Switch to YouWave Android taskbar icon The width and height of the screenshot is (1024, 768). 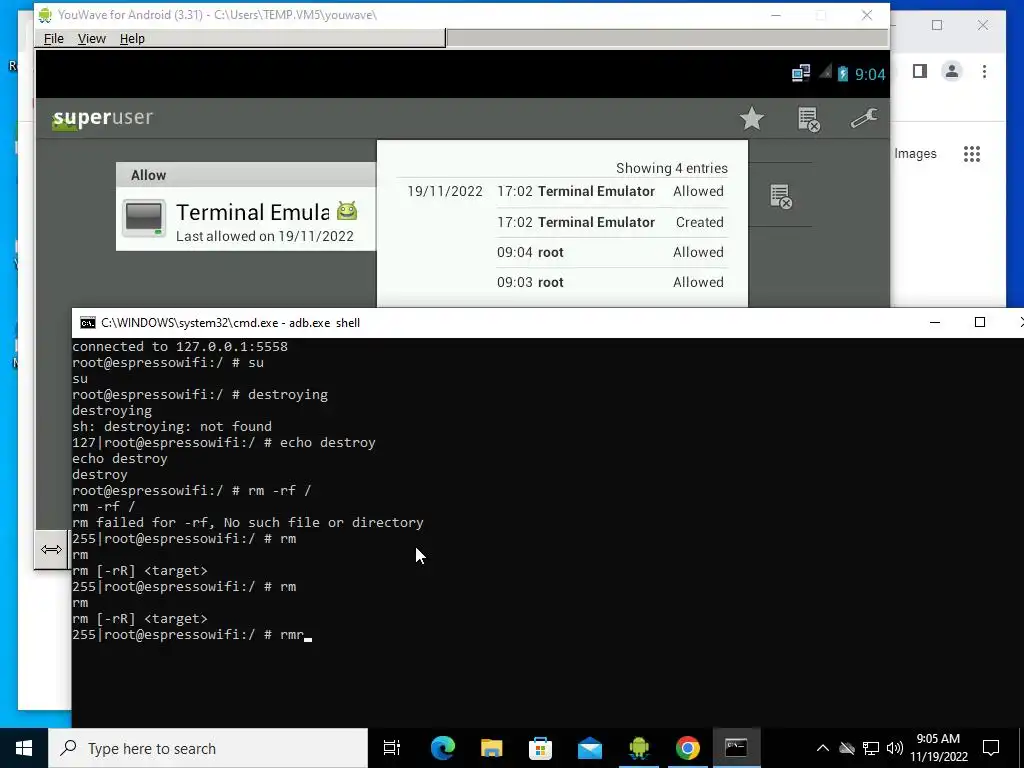pyautogui.click(x=639, y=748)
